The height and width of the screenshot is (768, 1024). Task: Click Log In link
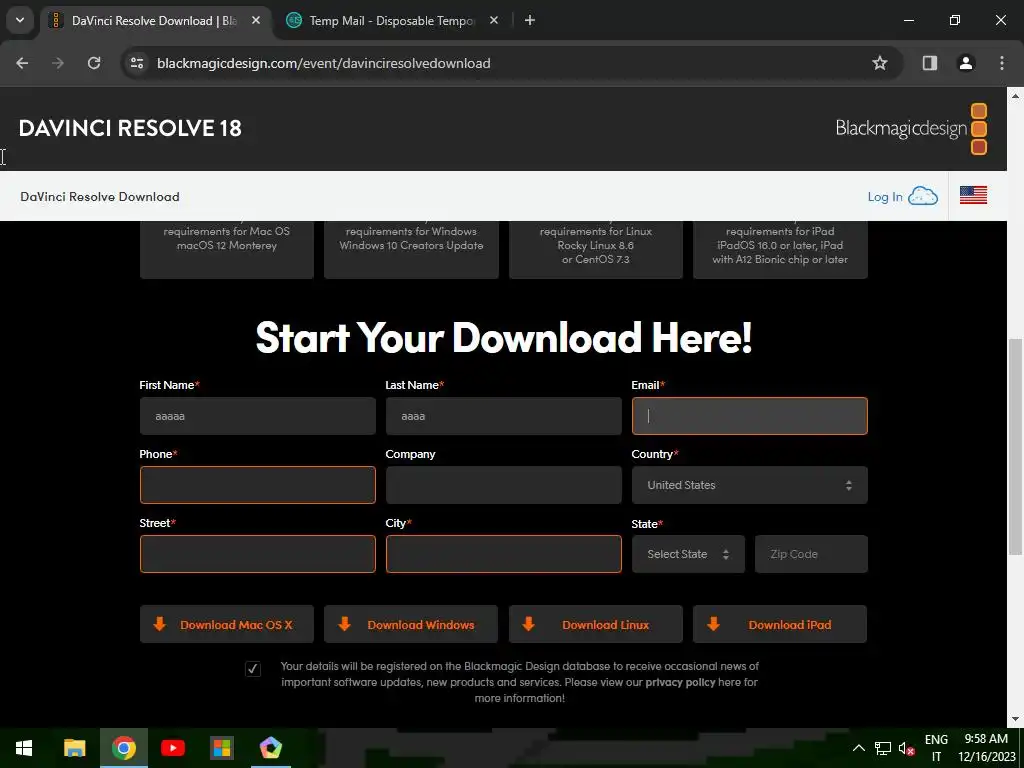[884, 197]
